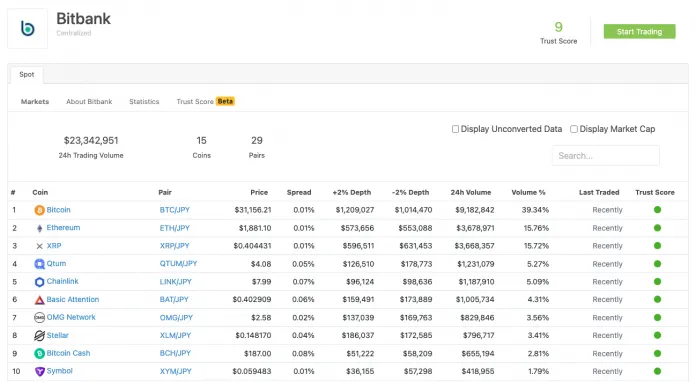
Task: Focus the Search input field
Action: point(606,156)
